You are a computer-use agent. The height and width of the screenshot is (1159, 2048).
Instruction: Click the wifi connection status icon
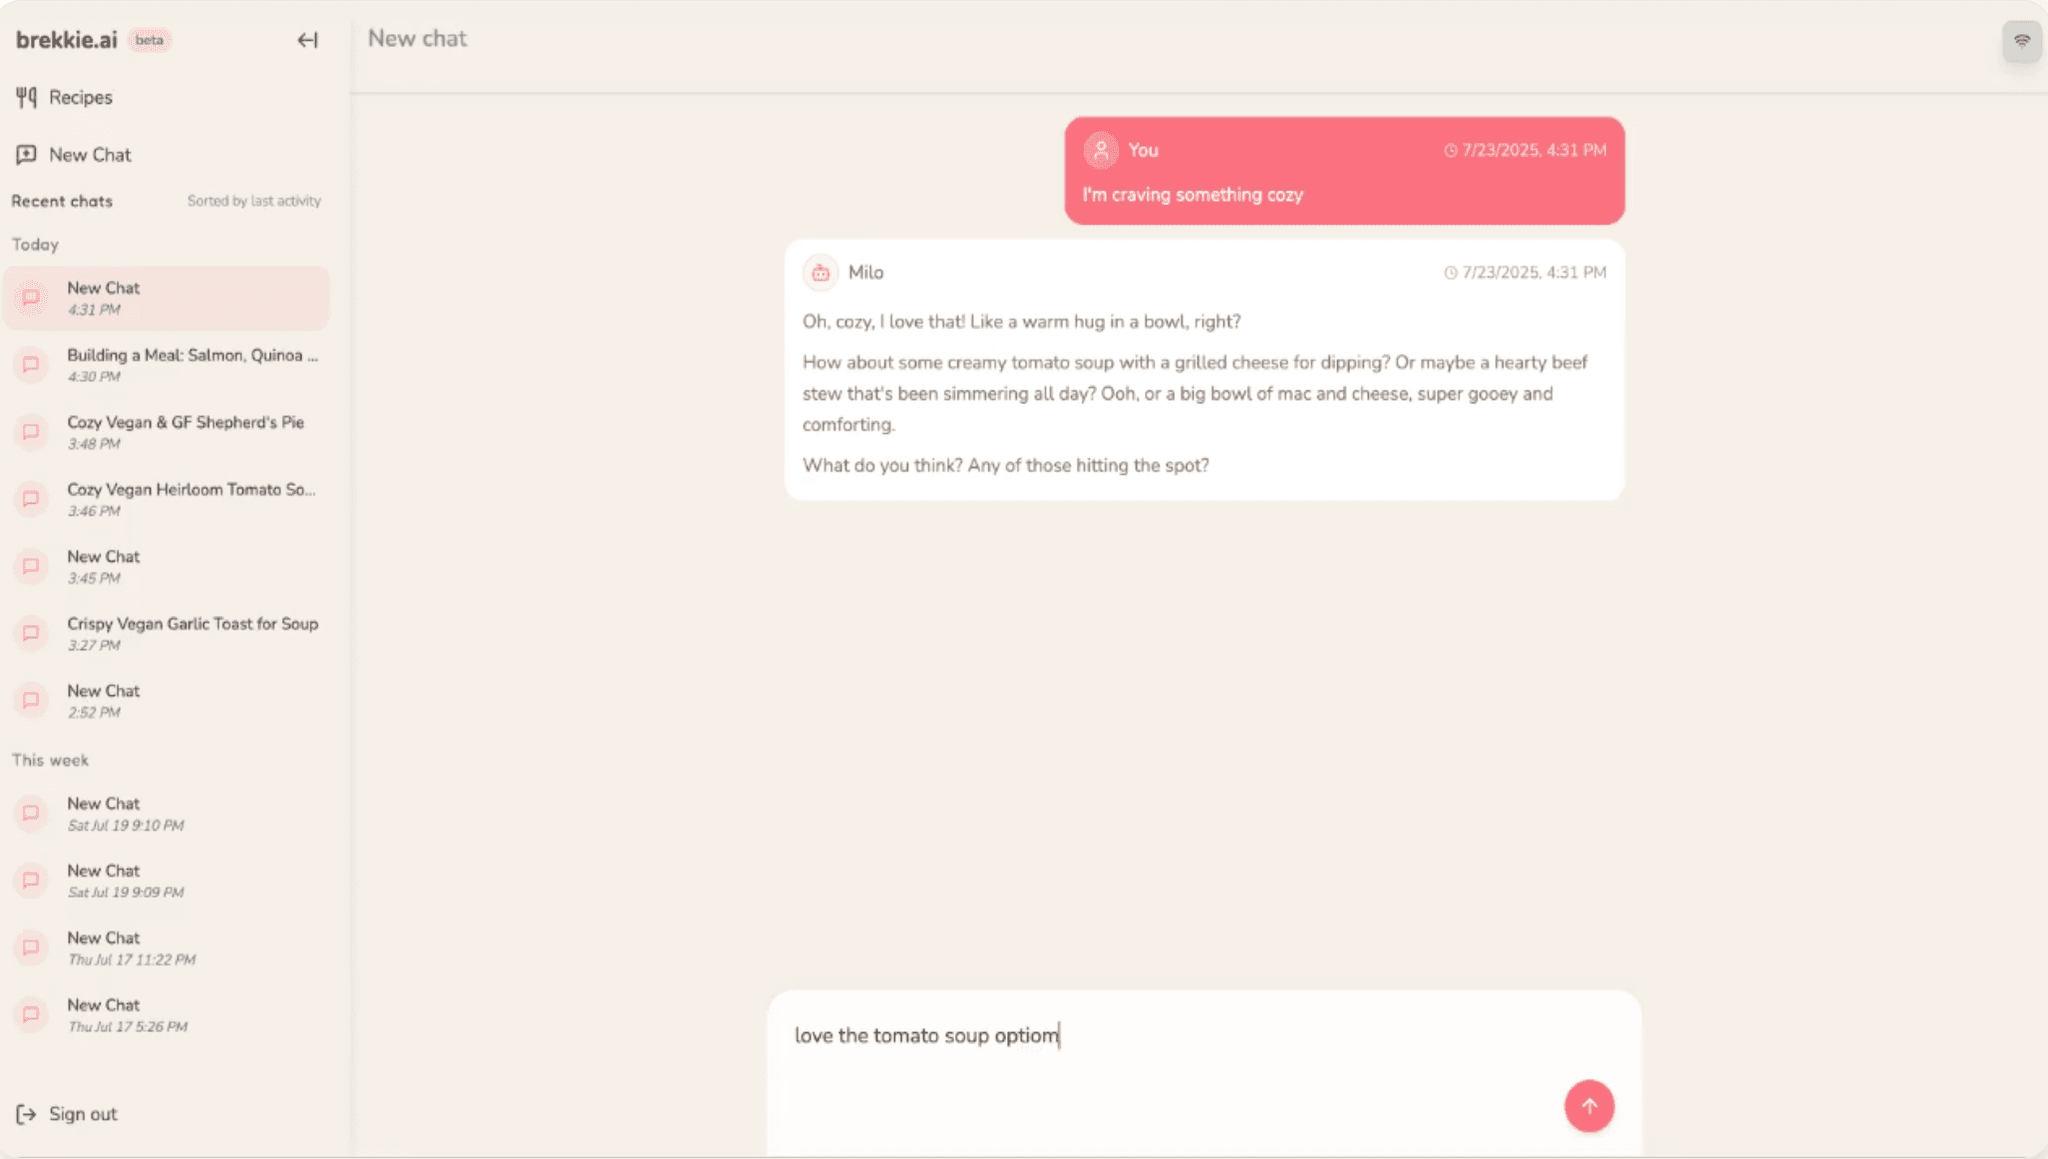2021,41
